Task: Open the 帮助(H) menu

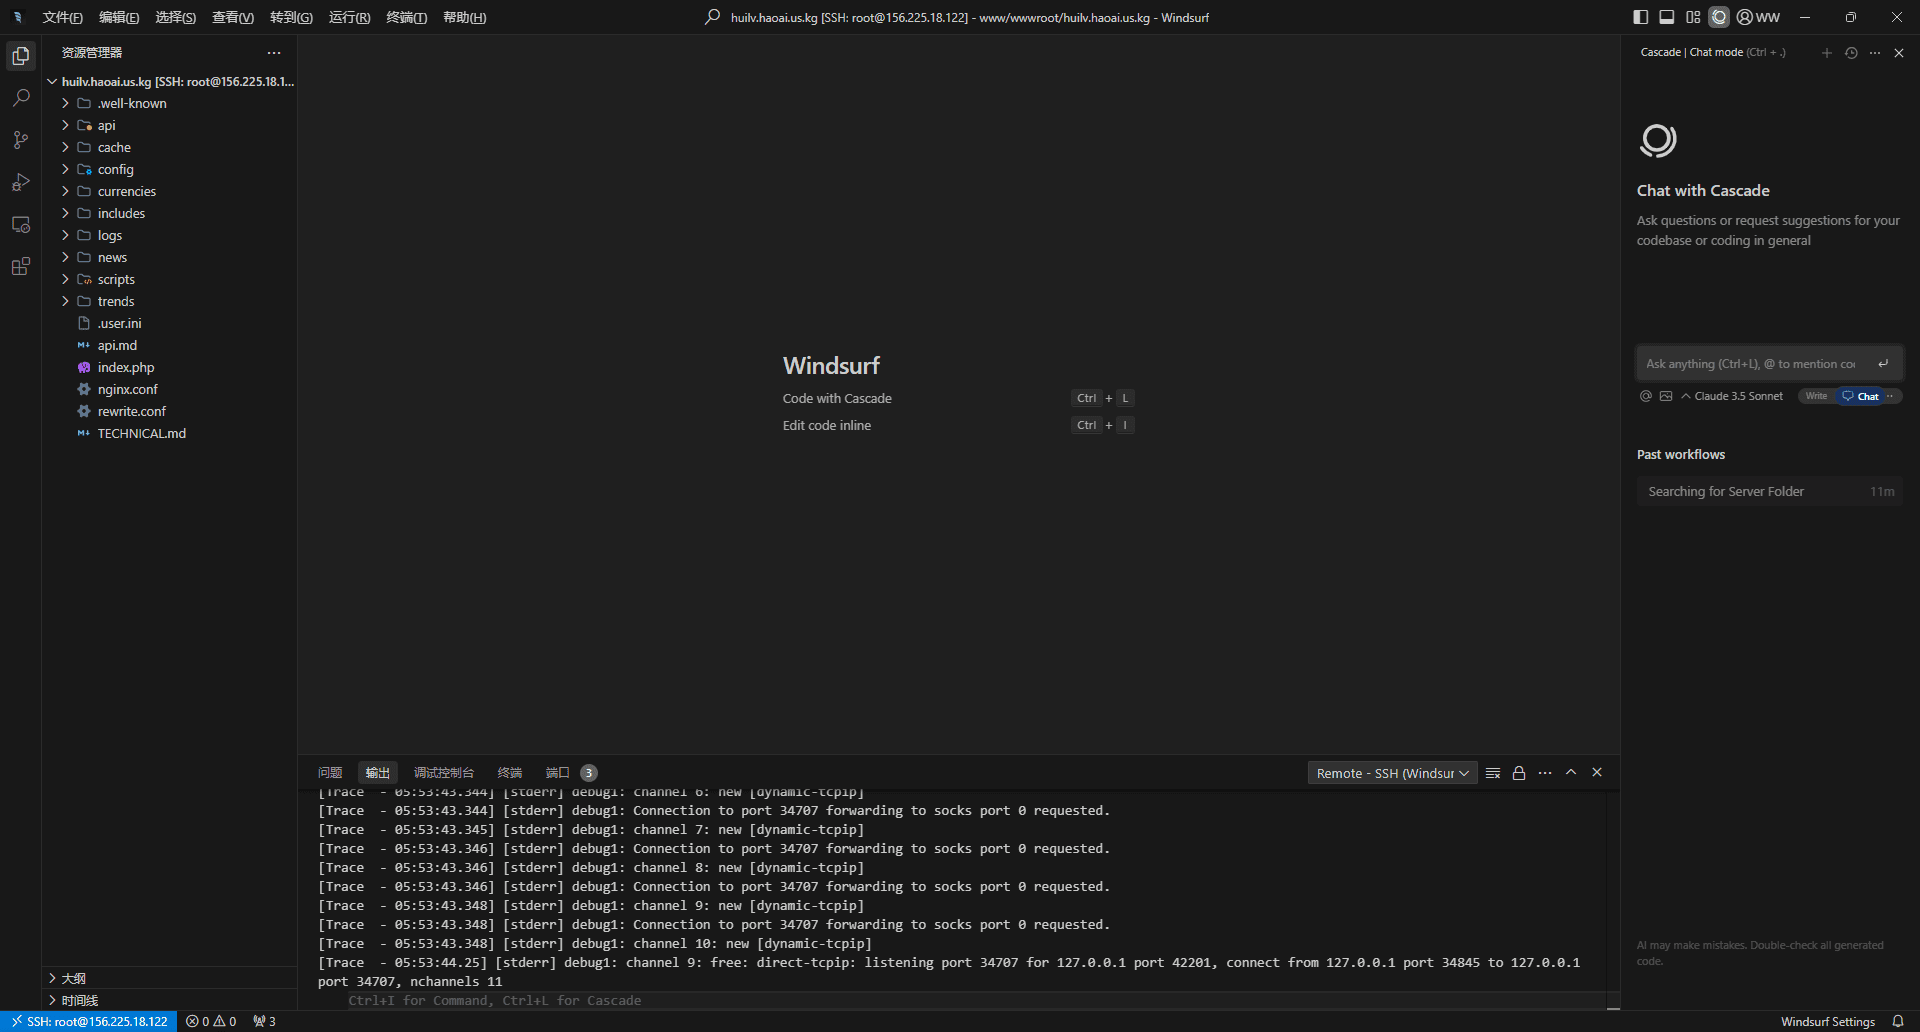Action: (x=465, y=17)
